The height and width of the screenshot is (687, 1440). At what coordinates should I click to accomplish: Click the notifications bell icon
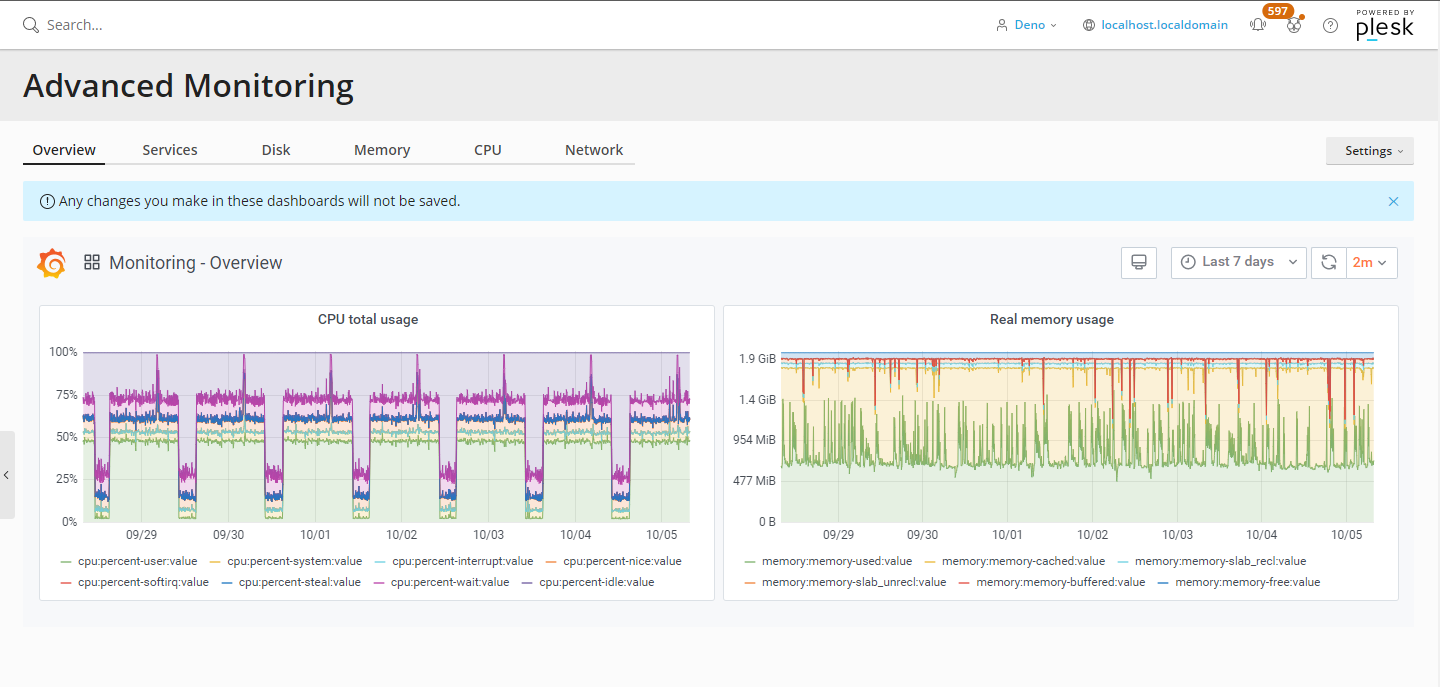(1258, 25)
